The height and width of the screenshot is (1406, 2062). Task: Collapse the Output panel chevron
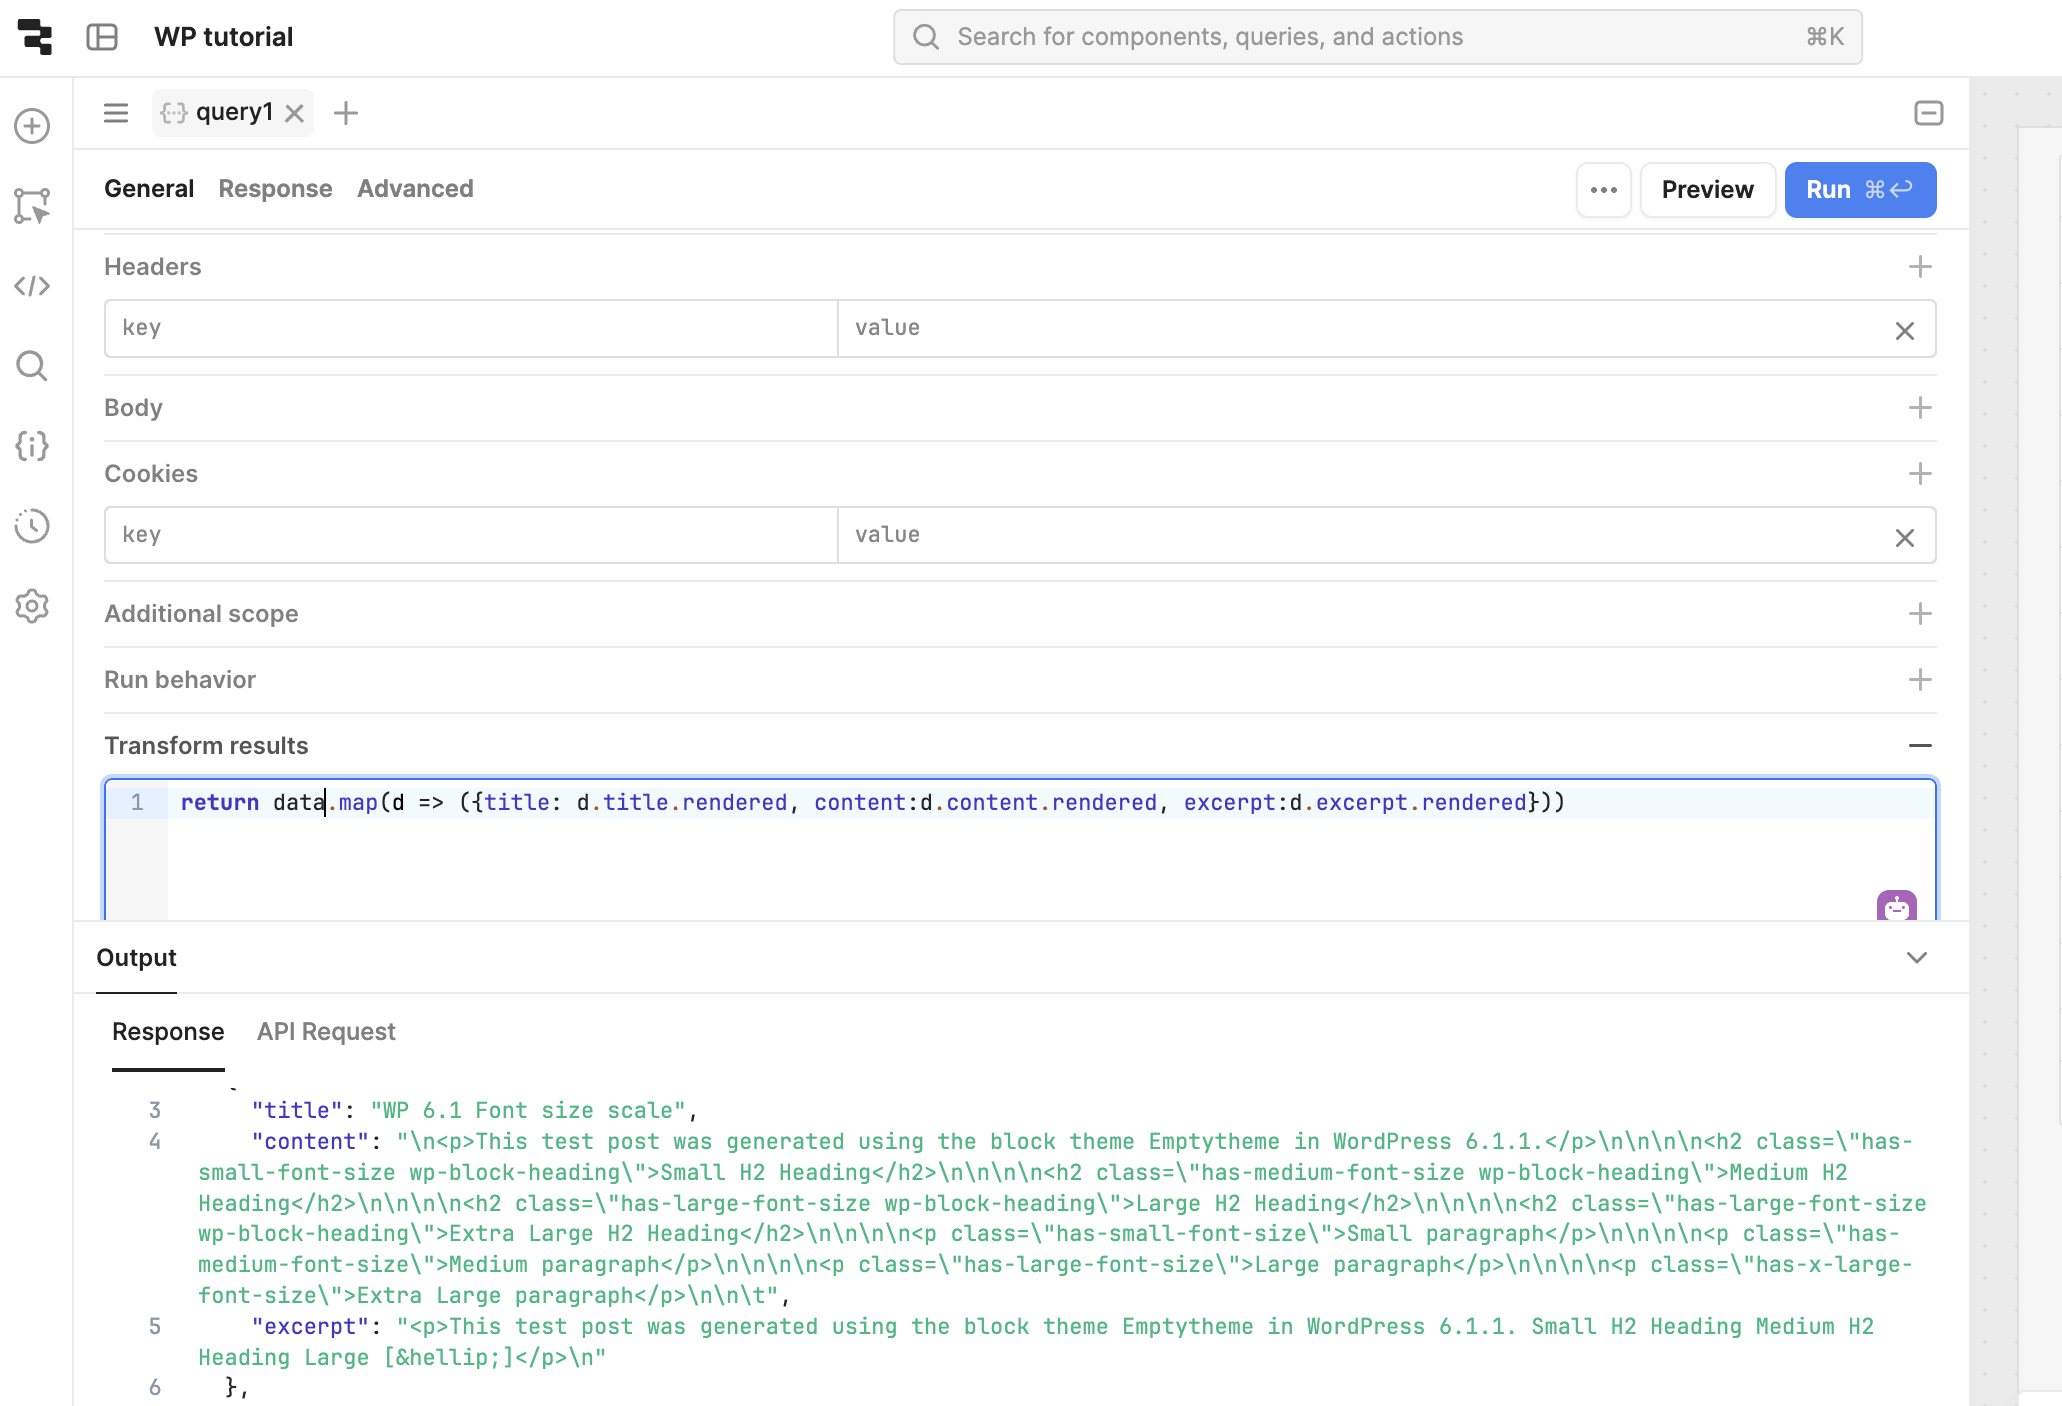point(1916,958)
